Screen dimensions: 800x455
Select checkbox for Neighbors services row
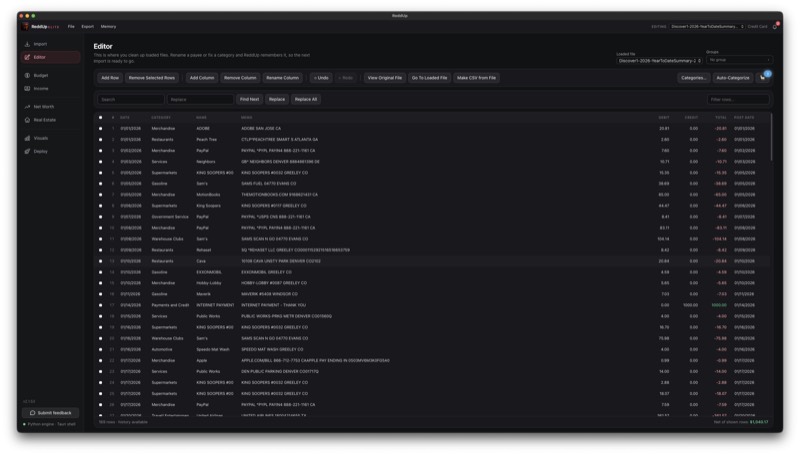pyautogui.click(x=101, y=162)
